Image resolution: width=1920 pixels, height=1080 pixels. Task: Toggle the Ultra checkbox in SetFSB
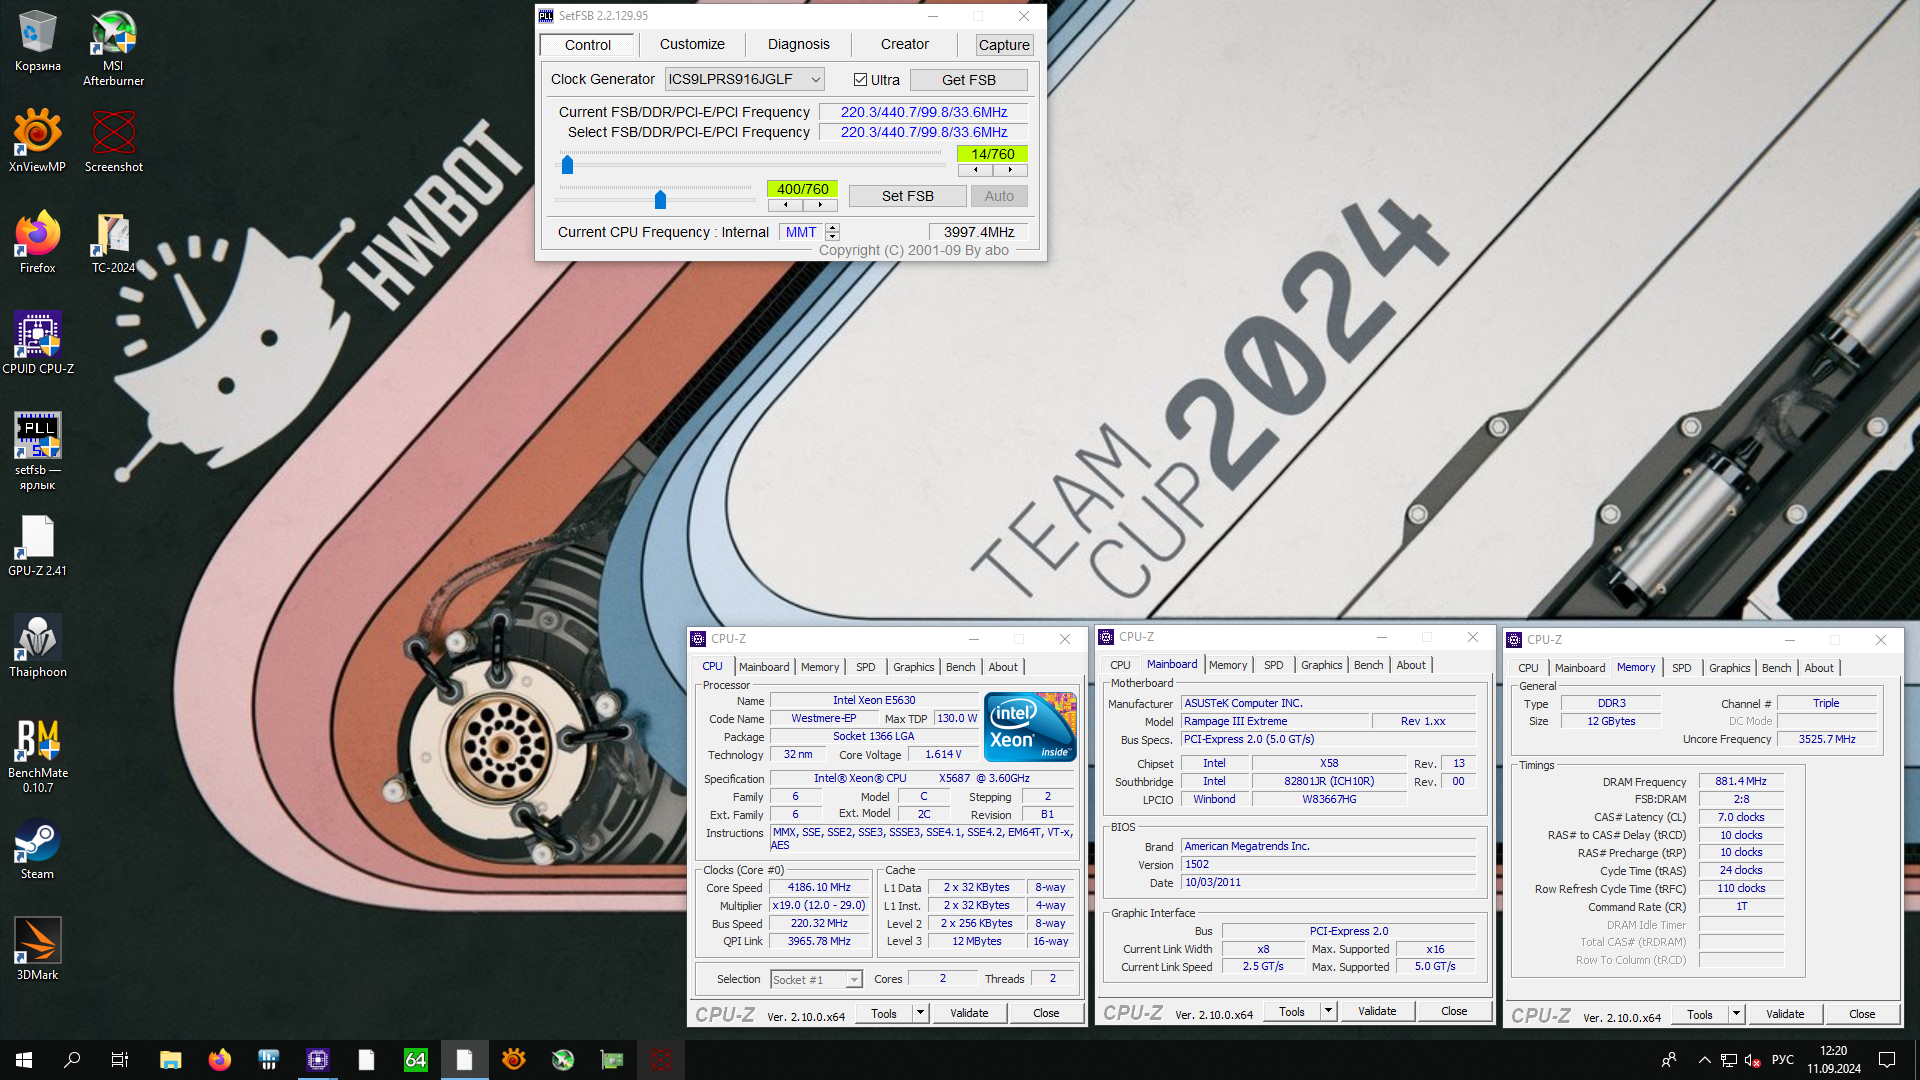click(860, 80)
